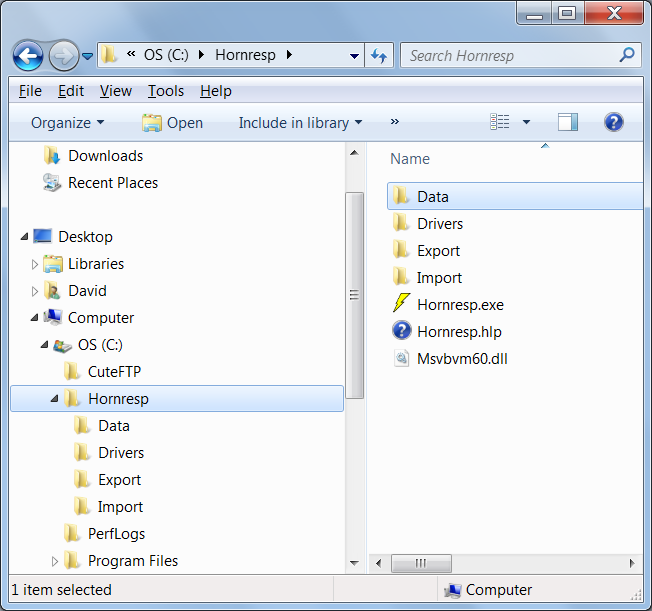Open recent pages dropdown beside the navigation arrows
The height and width of the screenshot is (611, 652).
[87, 55]
